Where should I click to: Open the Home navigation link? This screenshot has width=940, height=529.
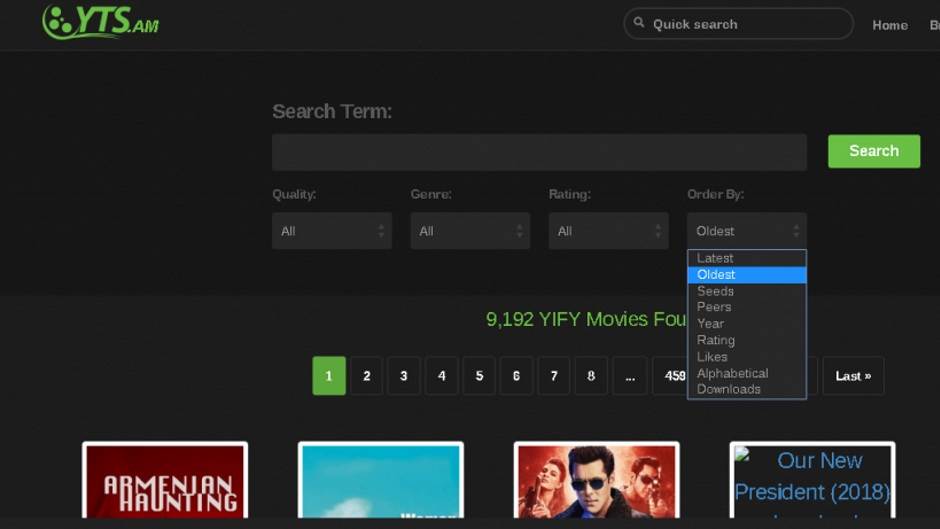coord(890,25)
